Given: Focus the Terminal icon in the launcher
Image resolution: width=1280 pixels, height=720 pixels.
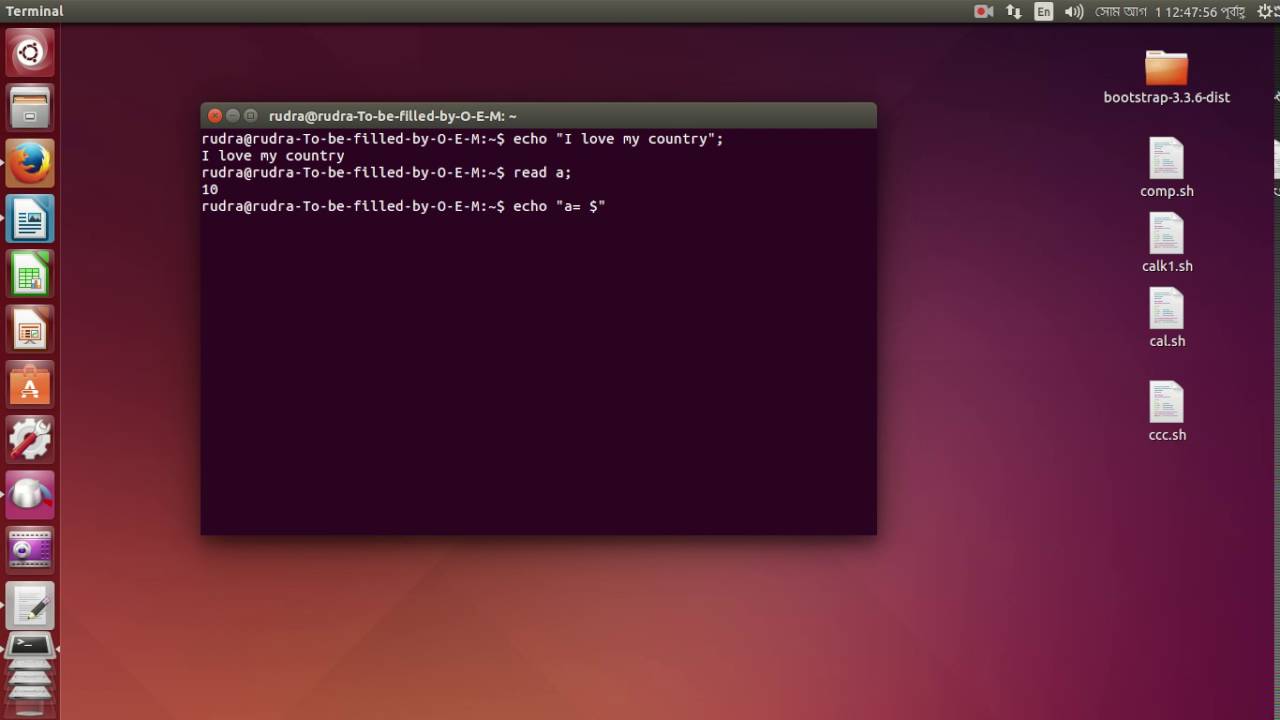Looking at the screenshot, I should pyautogui.click(x=30, y=647).
